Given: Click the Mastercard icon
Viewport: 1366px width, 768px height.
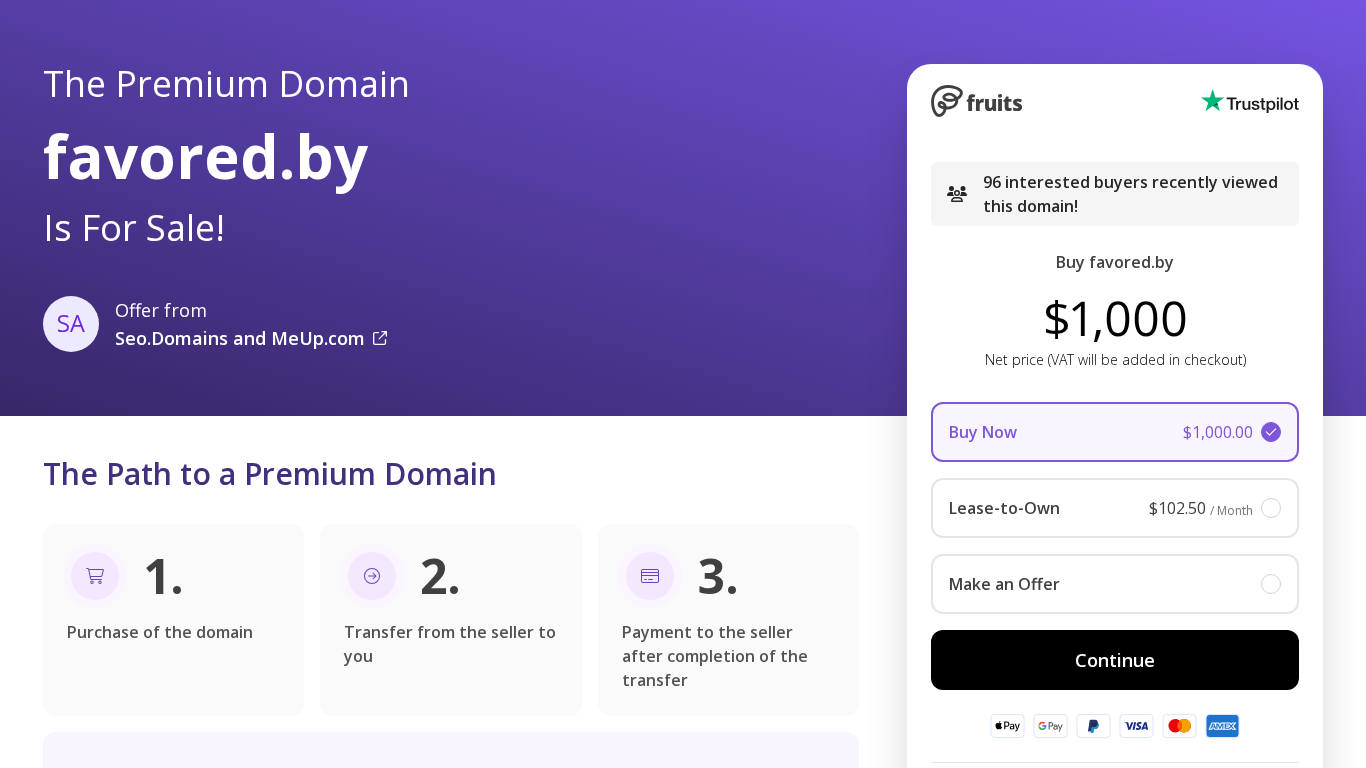Looking at the screenshot, I should [x=1179, y=726].
